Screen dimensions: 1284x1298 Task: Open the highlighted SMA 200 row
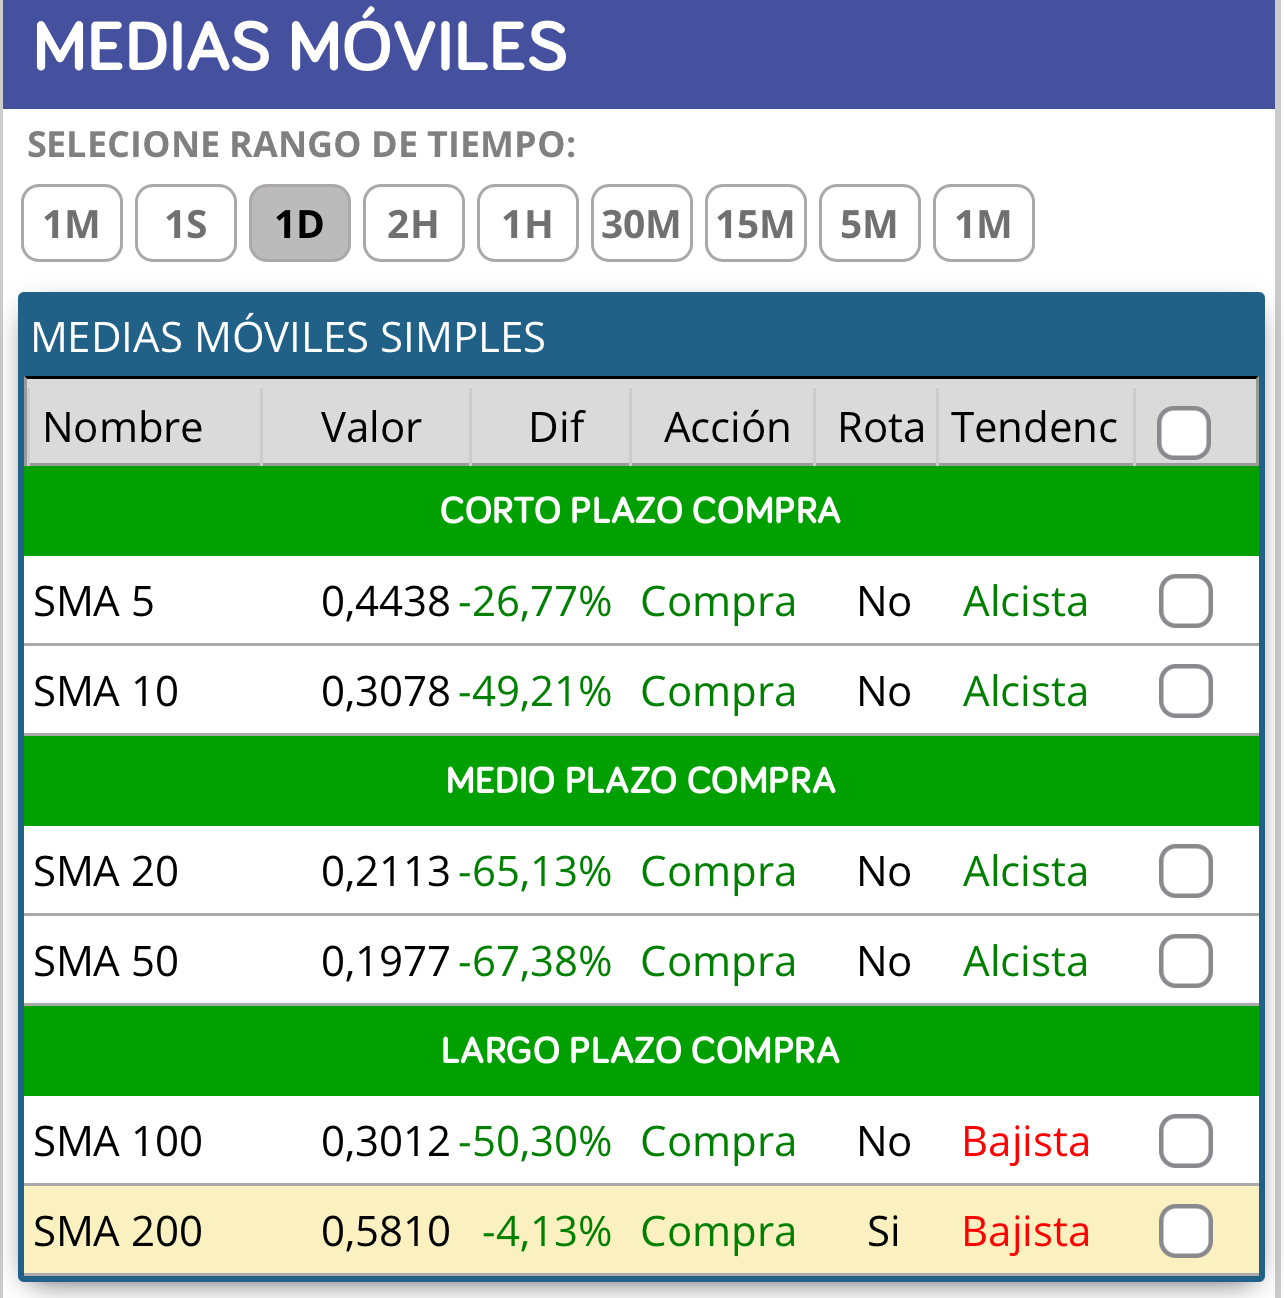pyautogui.click(x=641, y=1231)
